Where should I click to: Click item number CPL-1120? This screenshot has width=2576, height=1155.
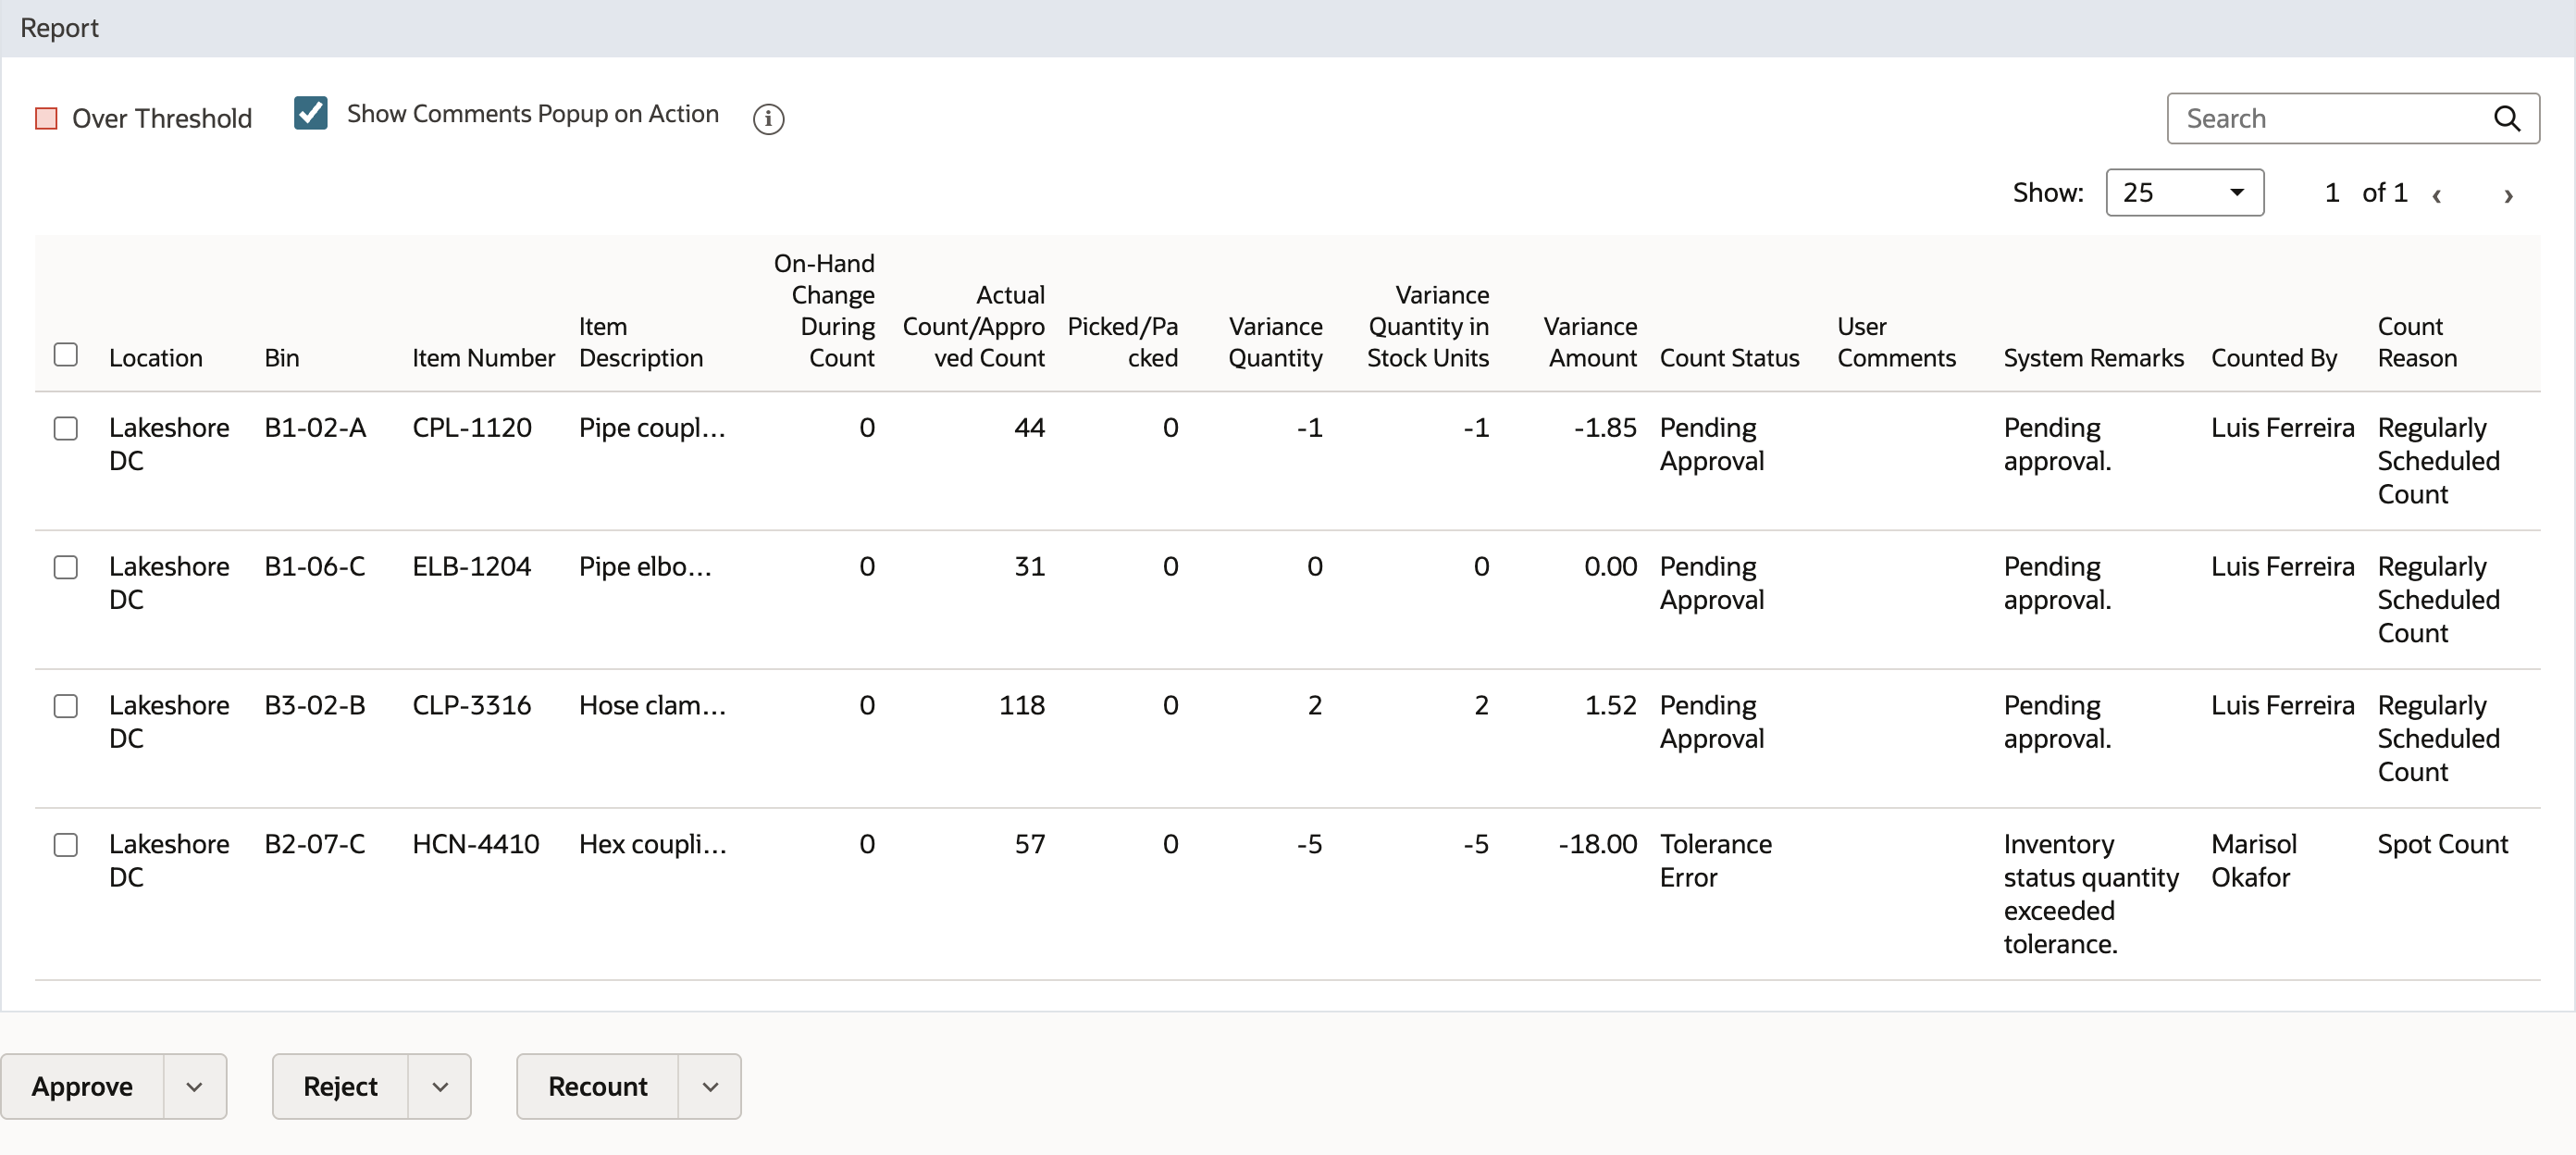point(472,428)
